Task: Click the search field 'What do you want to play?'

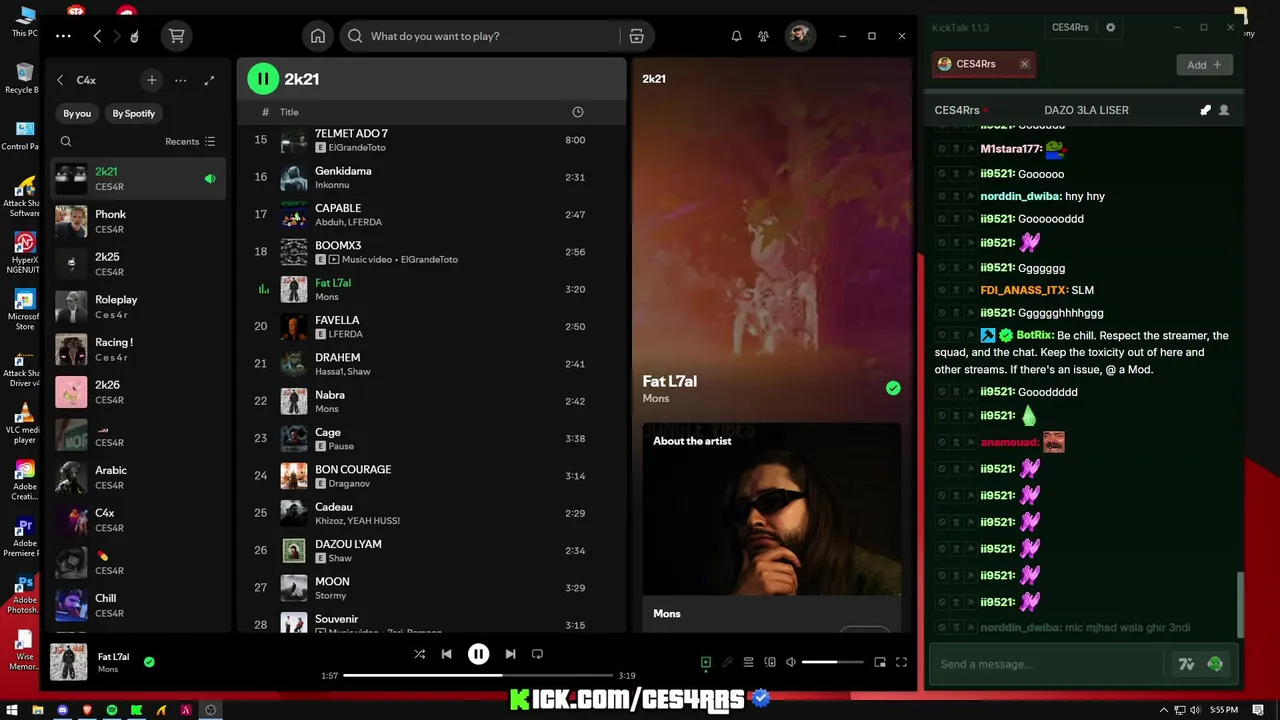Action: pos(480,36)
